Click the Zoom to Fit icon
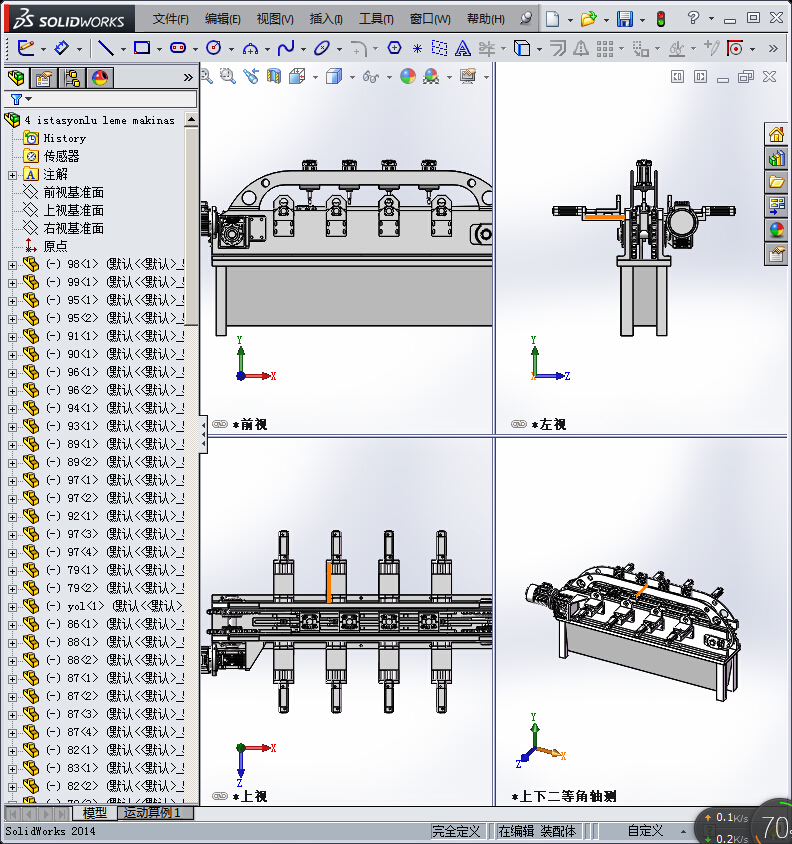 [206, 76]
